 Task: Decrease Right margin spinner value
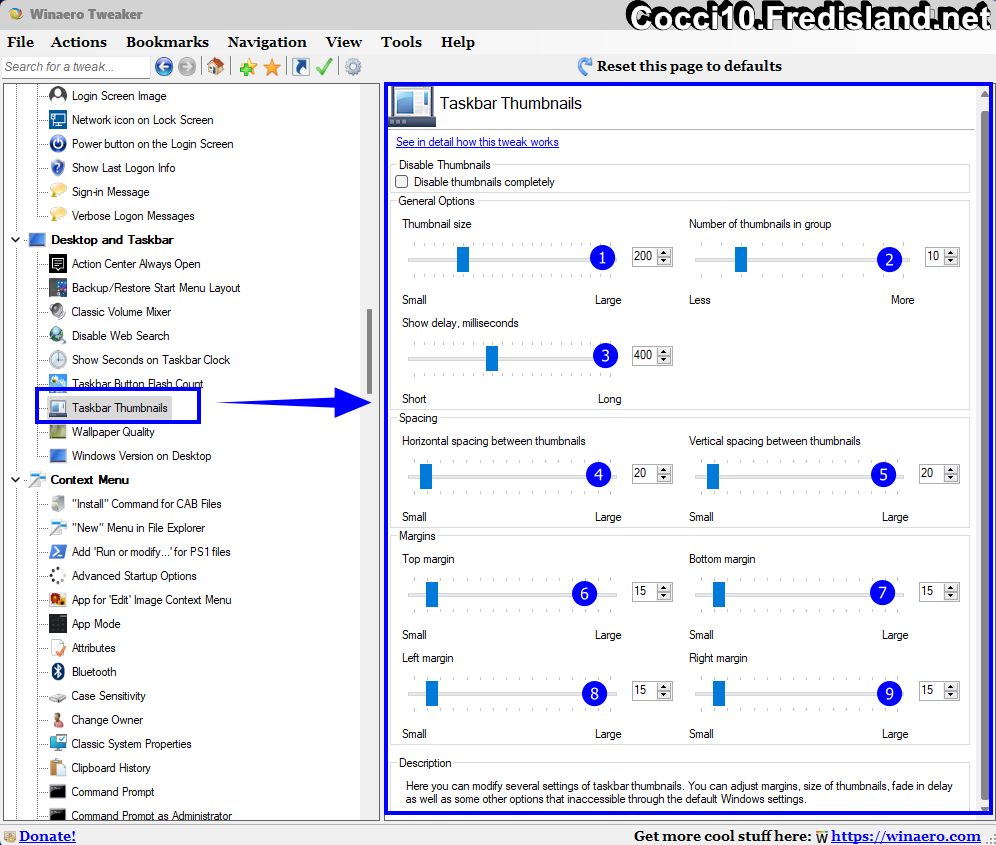tap(951, 694)
